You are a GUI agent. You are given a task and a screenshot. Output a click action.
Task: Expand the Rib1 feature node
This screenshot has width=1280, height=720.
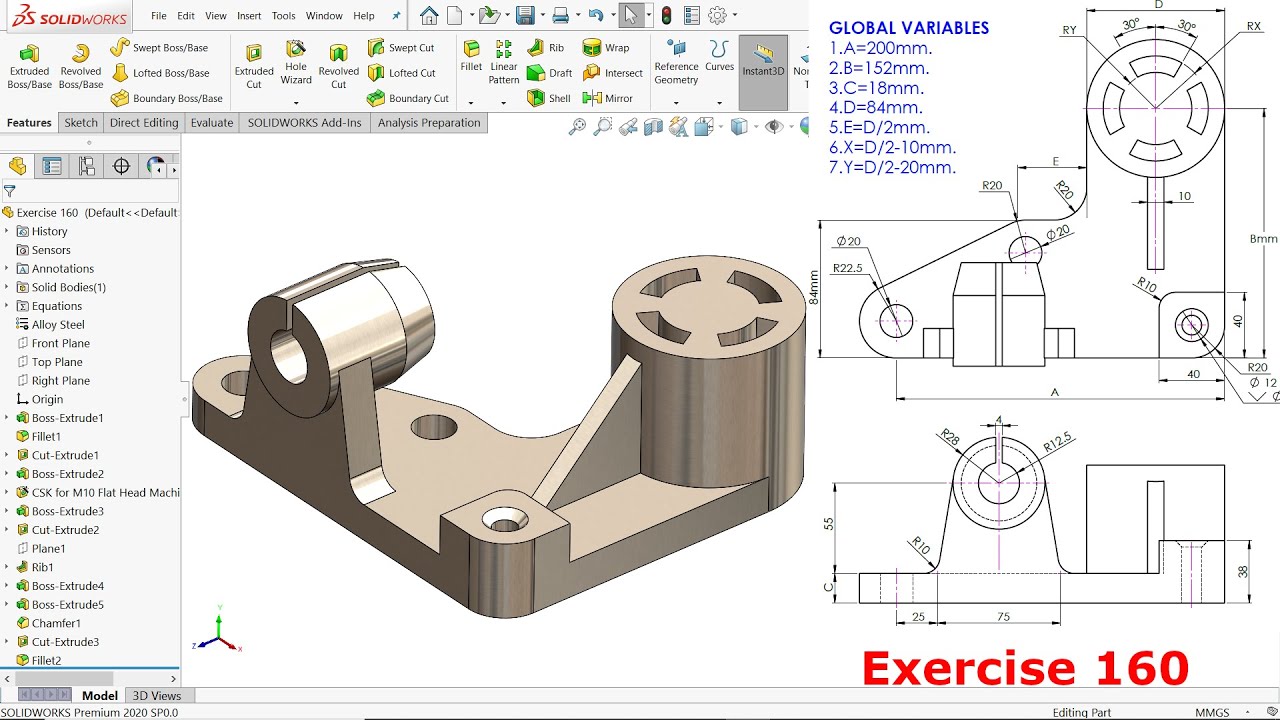(6, 567)
